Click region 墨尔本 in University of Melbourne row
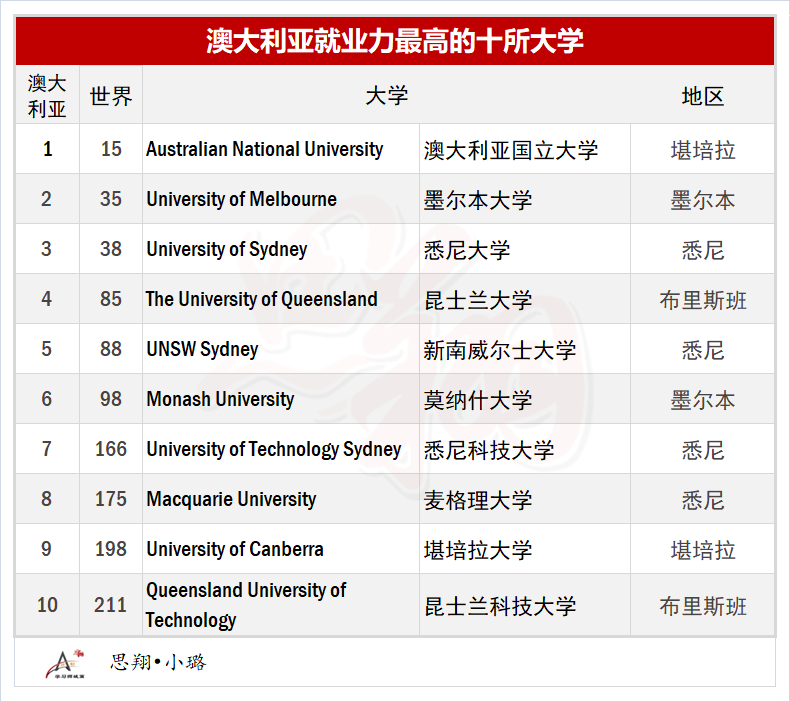The height and width of the screenshot is (702, 790). [702, 200]
